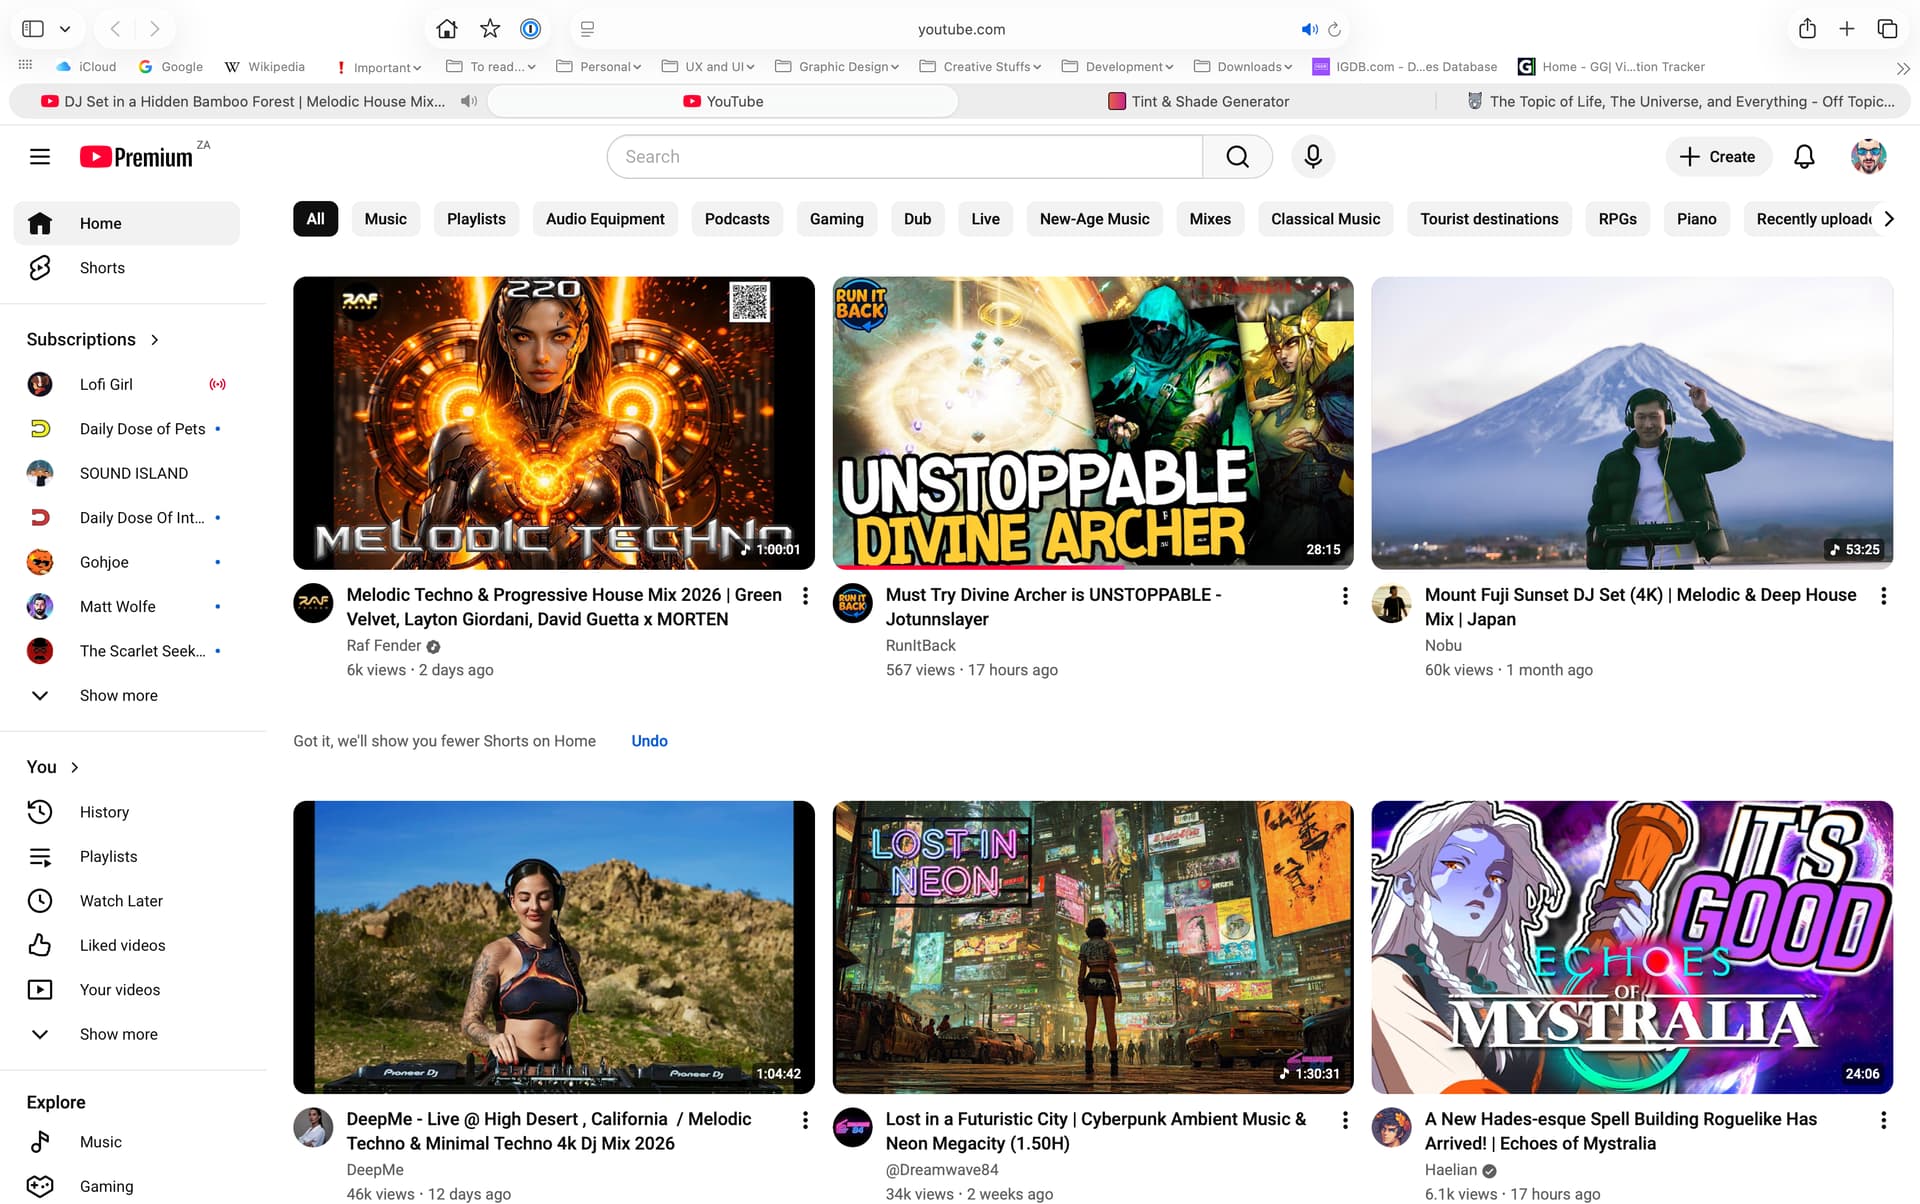Toggle the Safari sidebar panel
Image resolution: width=1920 pixels, height=1204 pixels.
coord(33,29)
